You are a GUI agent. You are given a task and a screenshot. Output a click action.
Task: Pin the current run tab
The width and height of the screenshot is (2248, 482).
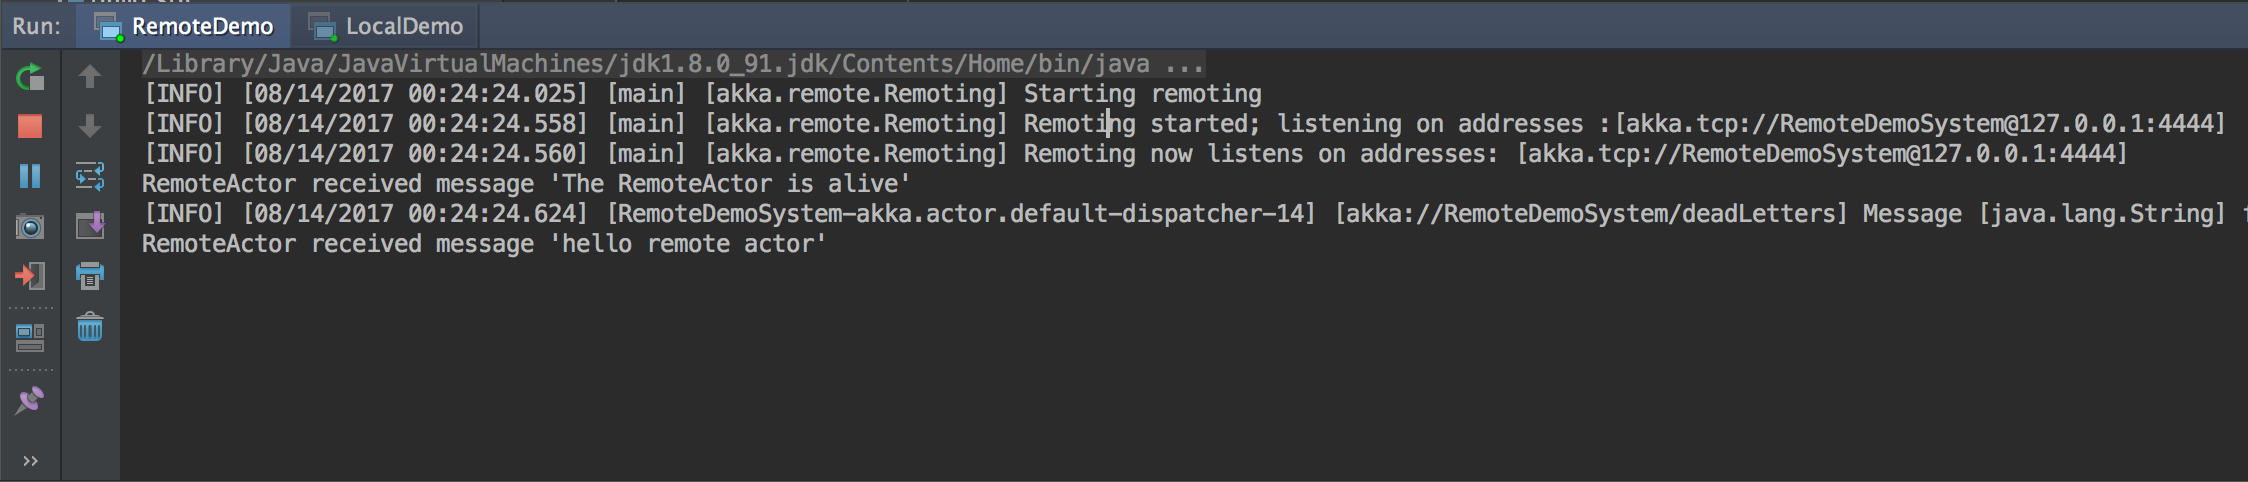point(30,401)
